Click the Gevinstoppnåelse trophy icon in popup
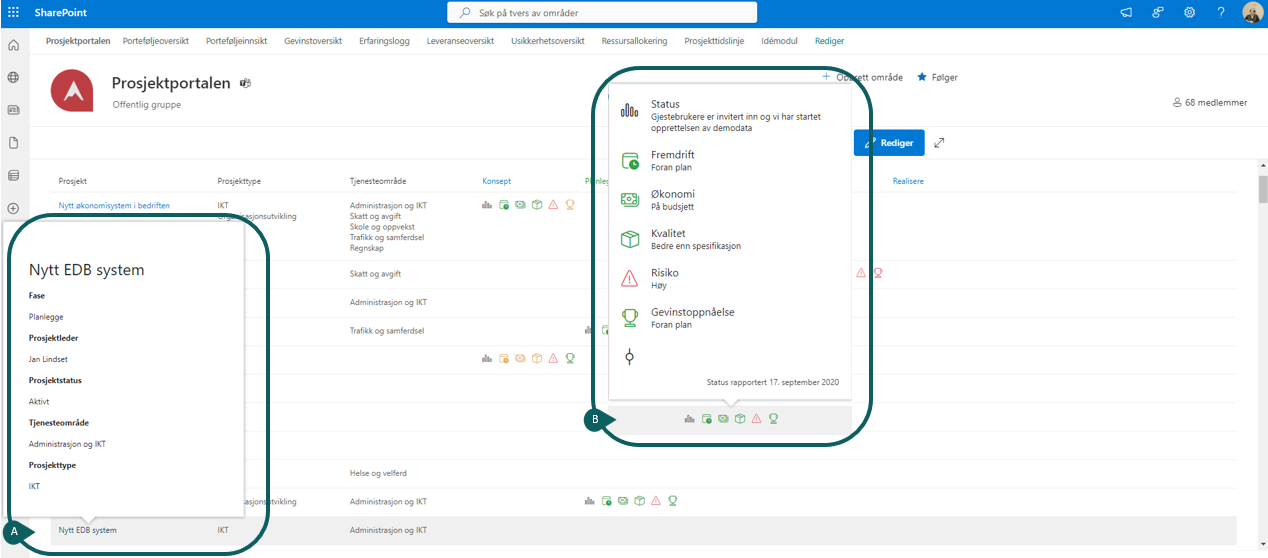 pos(629,318)
